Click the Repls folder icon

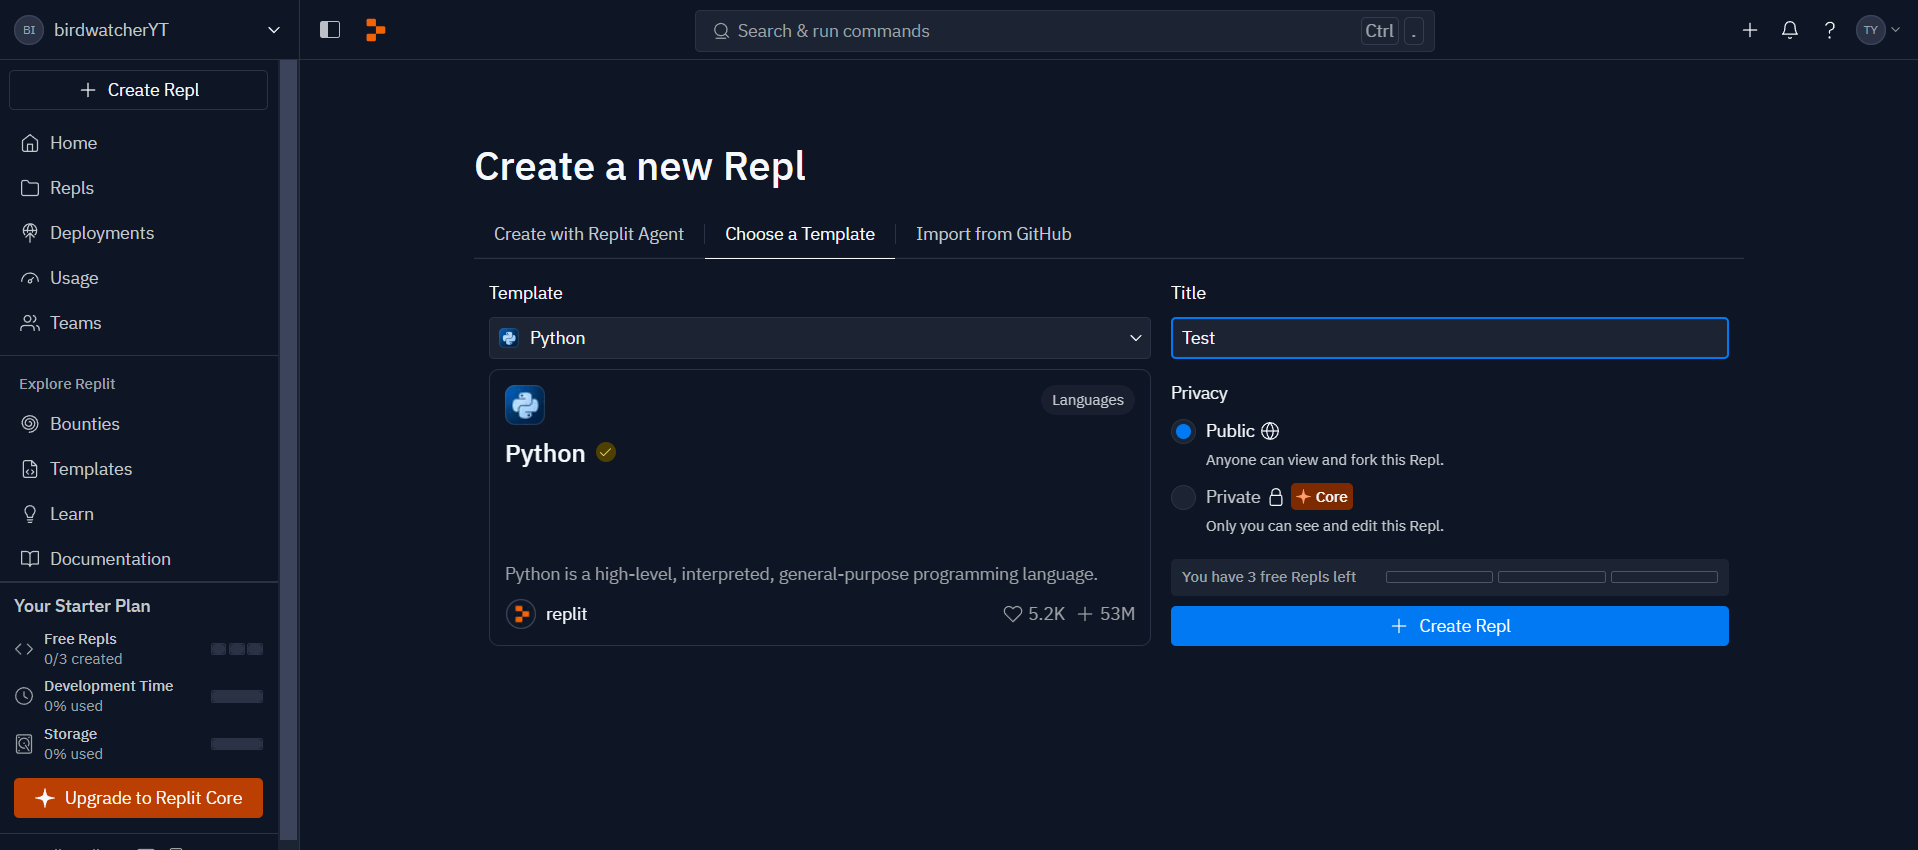click(30, 188)
